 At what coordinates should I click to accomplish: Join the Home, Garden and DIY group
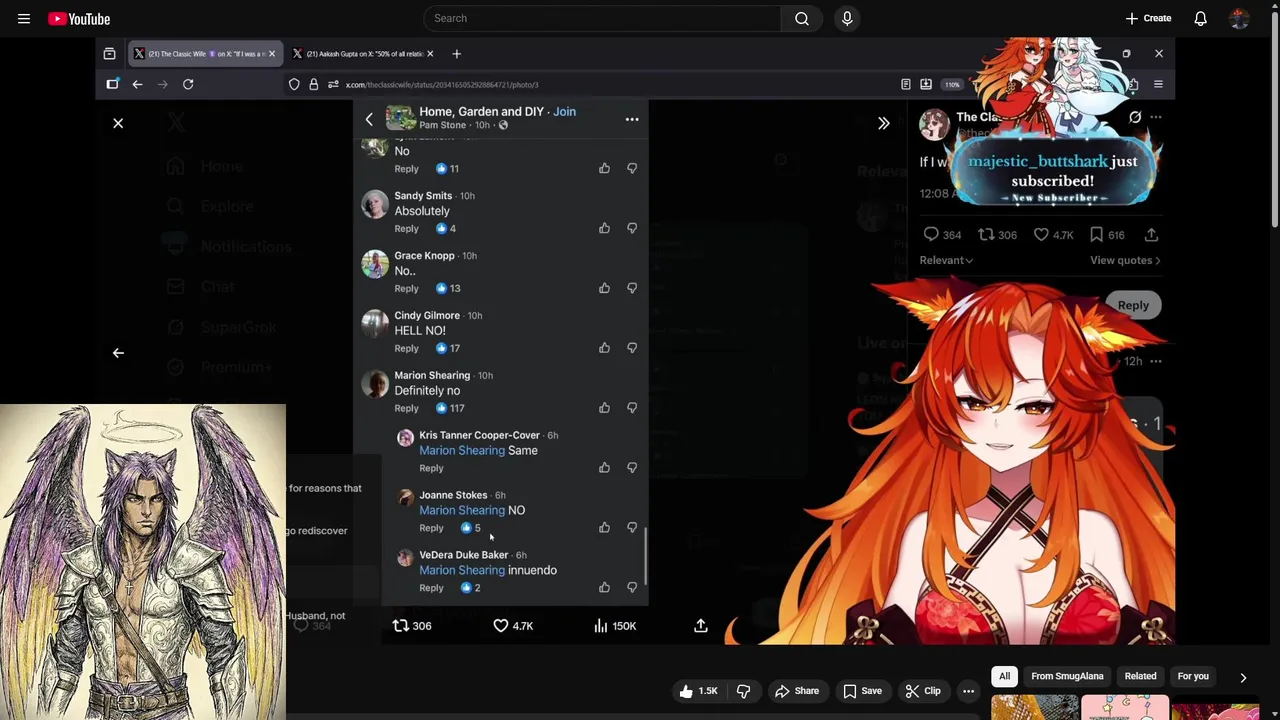click(x=564, y=112)
